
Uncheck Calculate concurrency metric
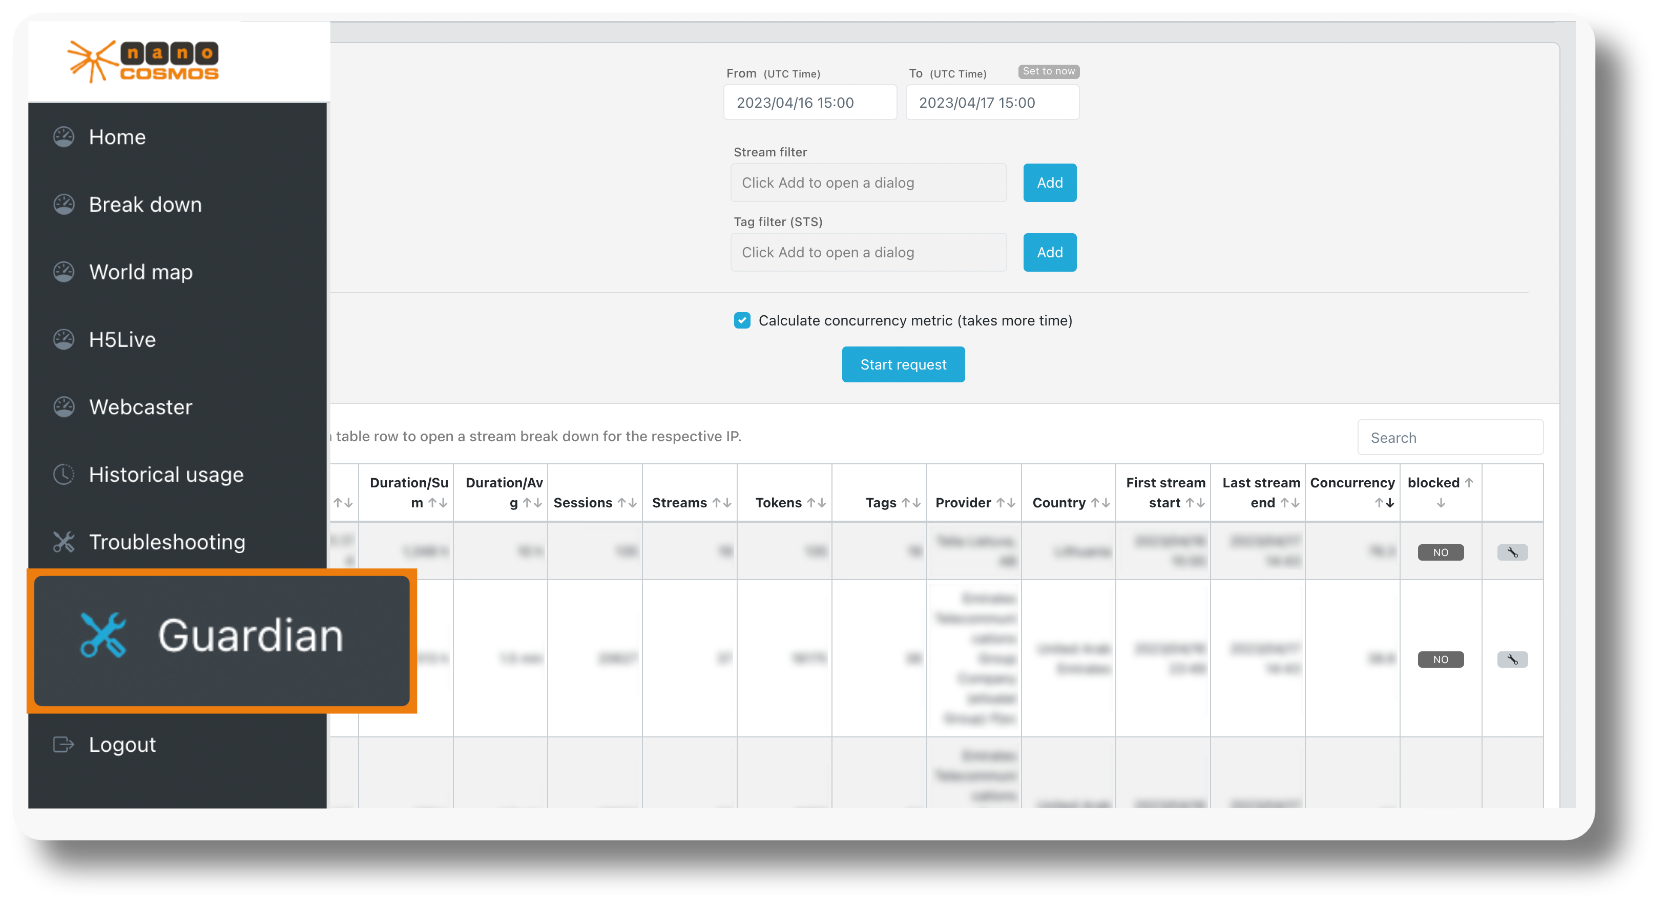click(x=742, y=320)
